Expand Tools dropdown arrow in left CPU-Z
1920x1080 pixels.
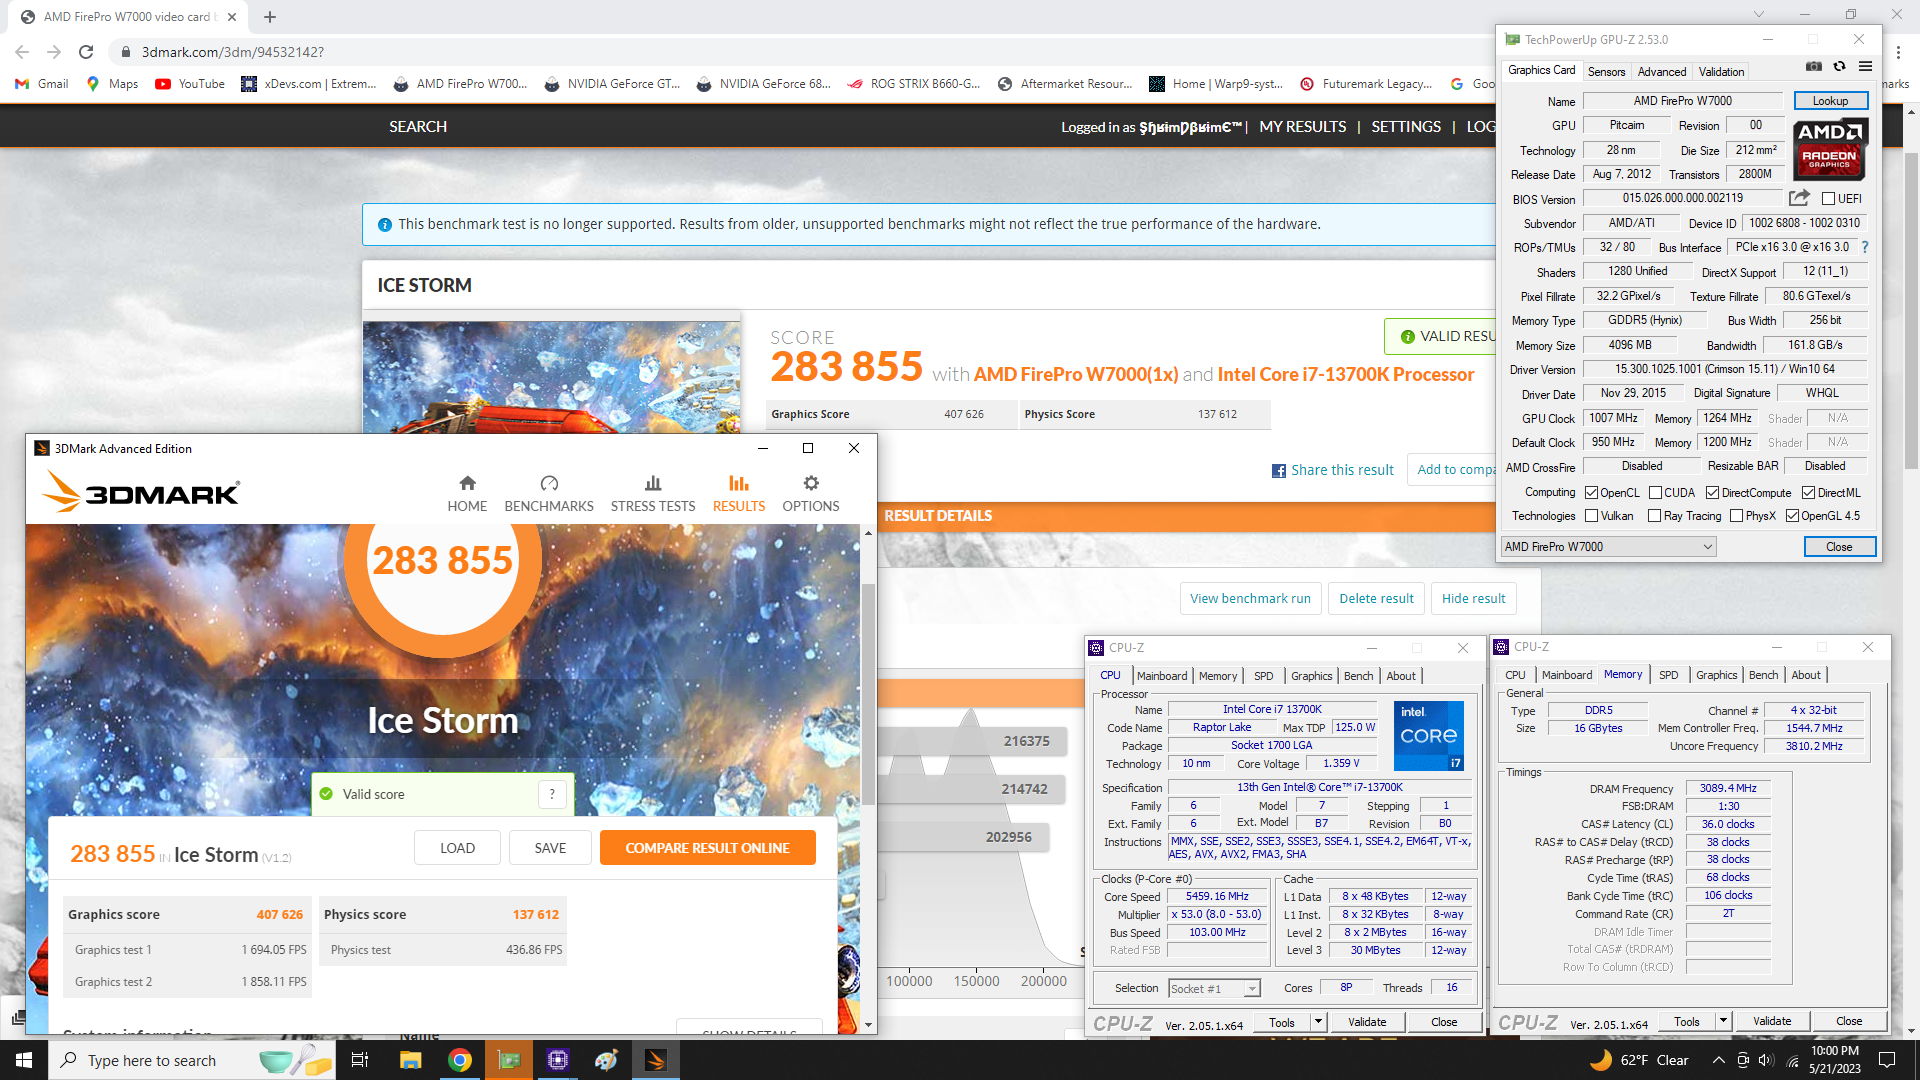coord(1319,1022)
